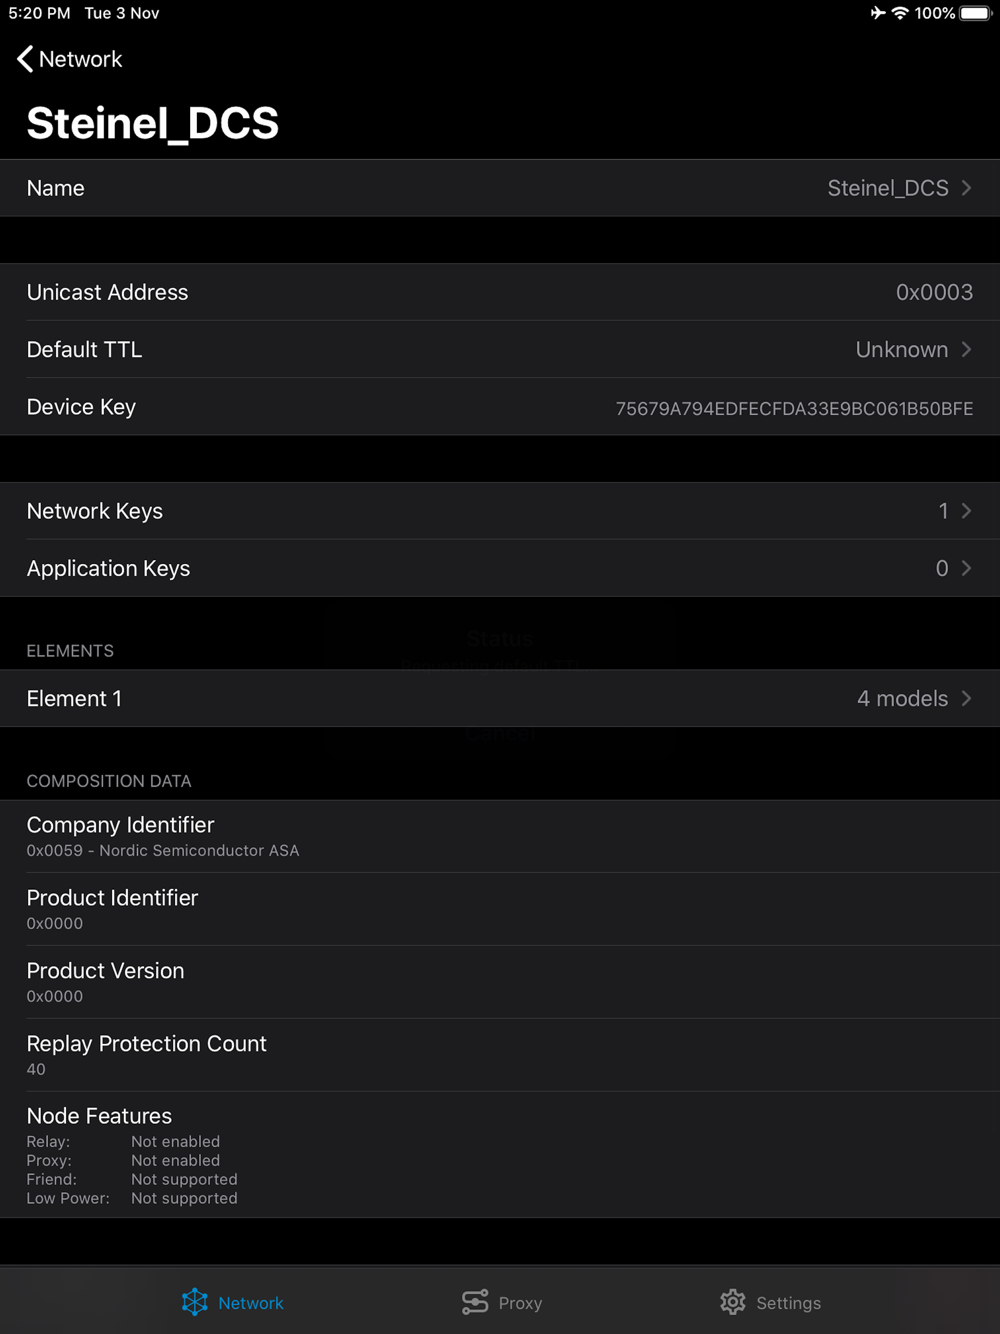Expand Element 1 models chevron

[x=966, y=698]
